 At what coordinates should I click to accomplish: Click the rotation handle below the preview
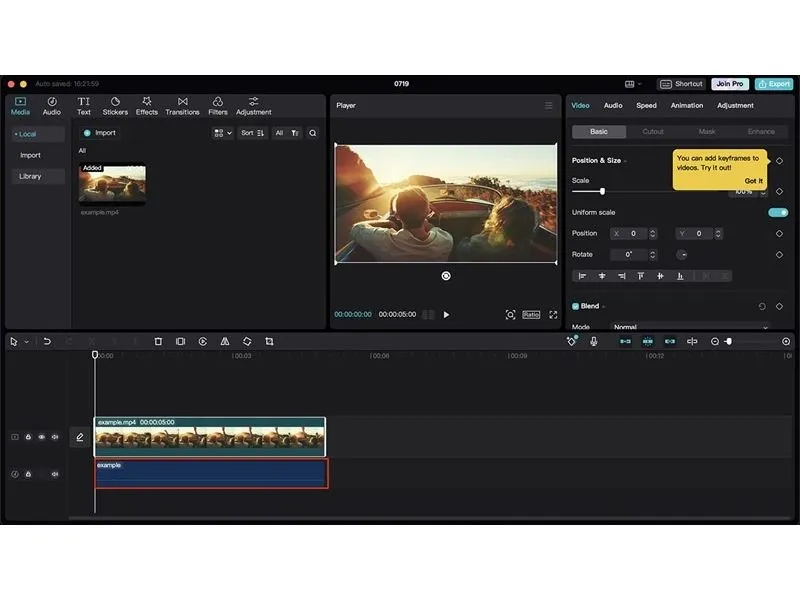(446, 276)
